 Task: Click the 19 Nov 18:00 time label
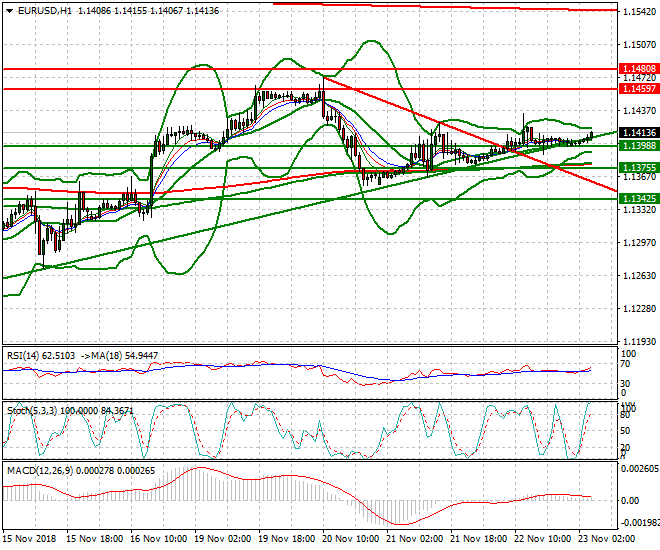287,539
